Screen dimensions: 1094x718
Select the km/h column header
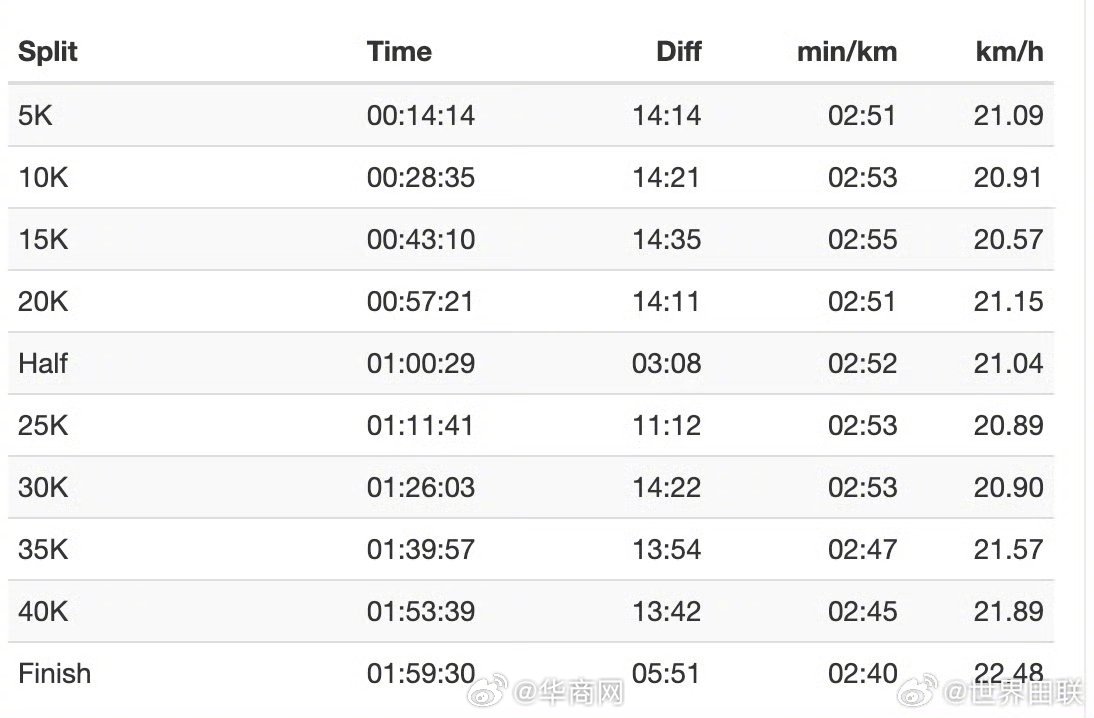[x=1009, y=52]
